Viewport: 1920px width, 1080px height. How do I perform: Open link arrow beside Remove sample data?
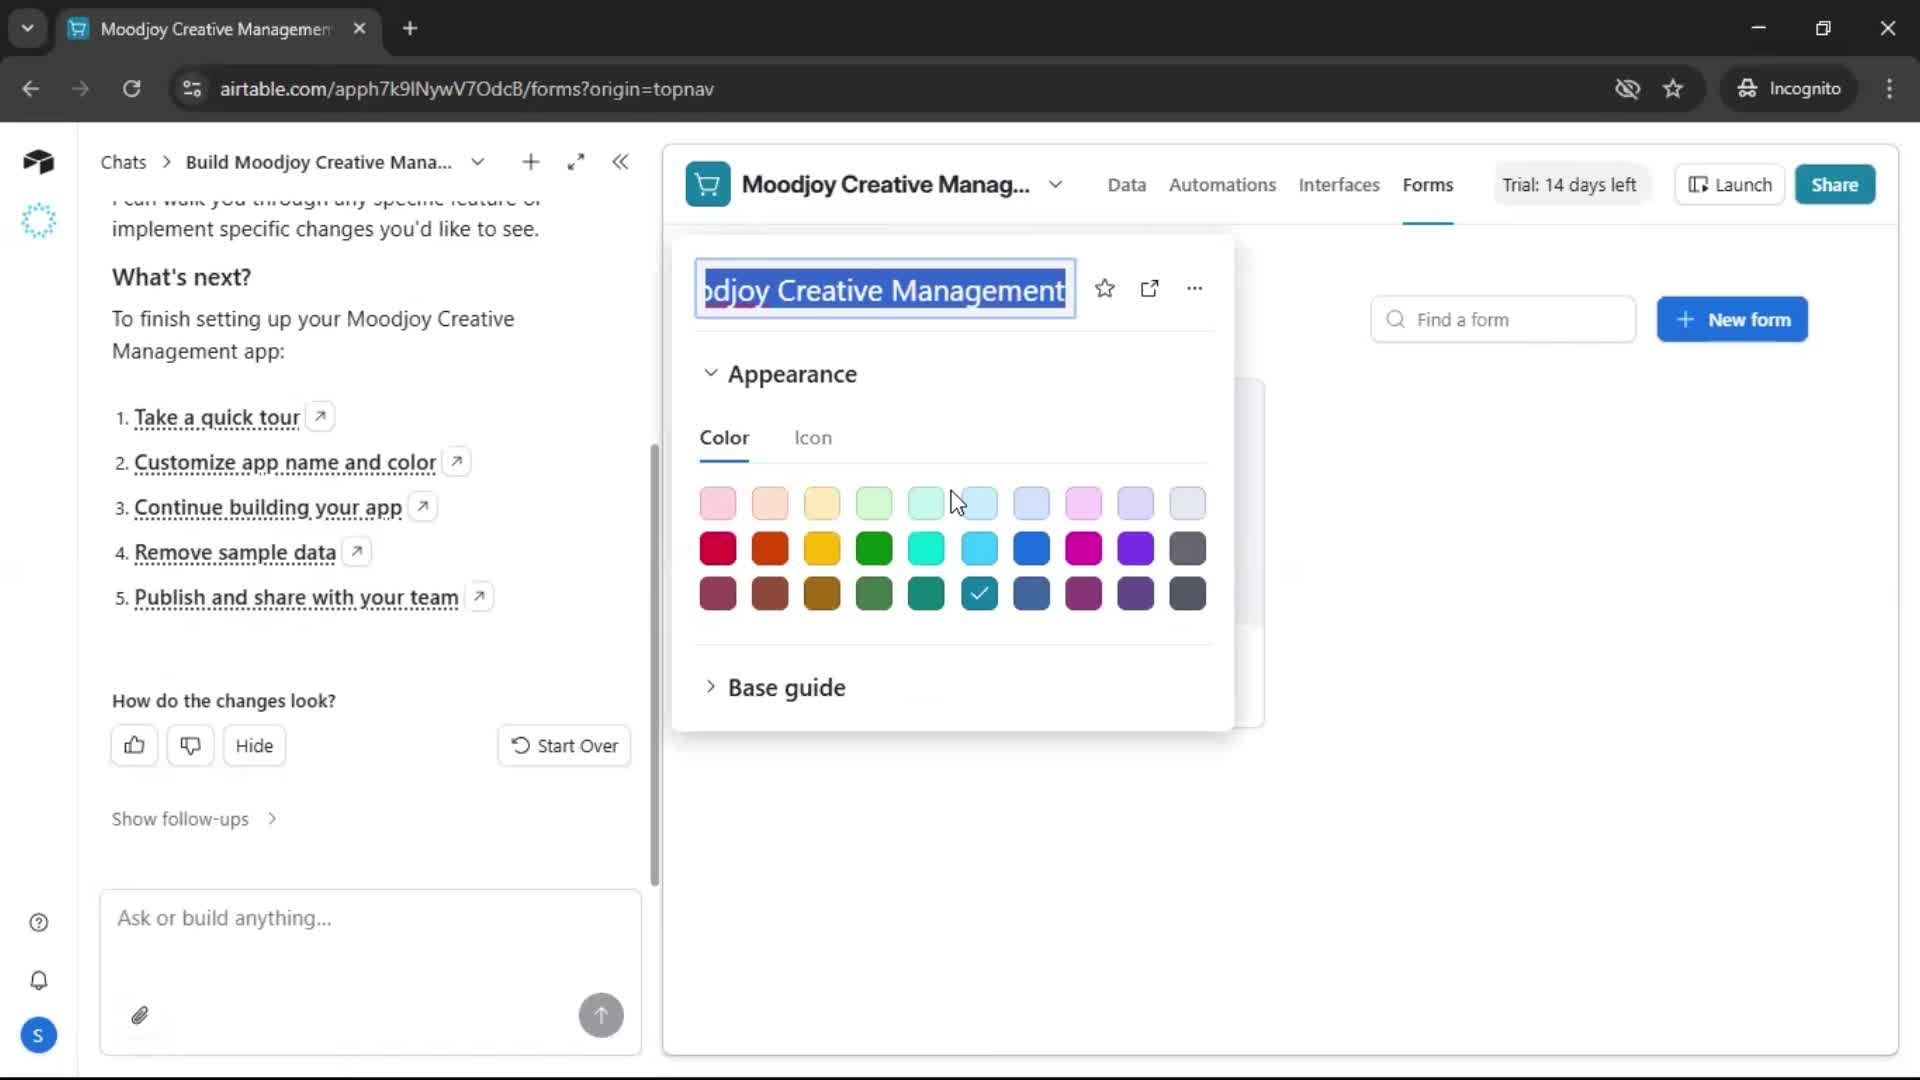click(357, 551)
